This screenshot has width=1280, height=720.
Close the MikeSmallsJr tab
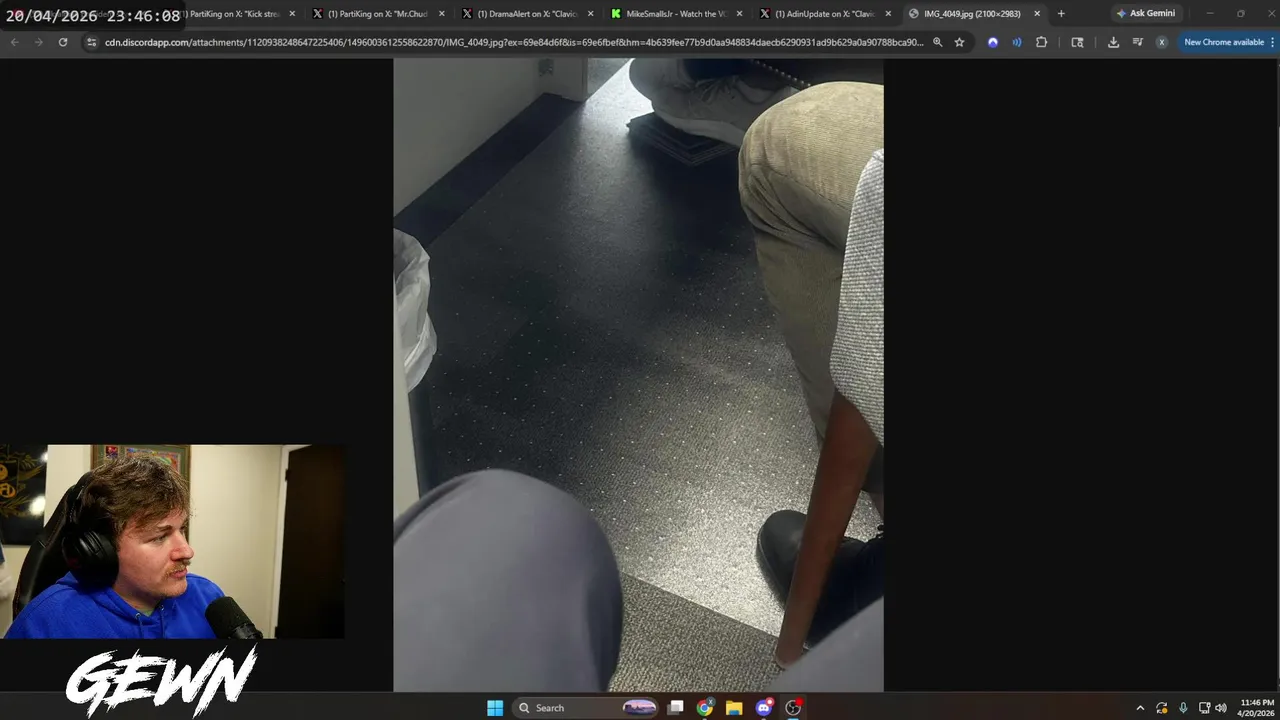739,14
